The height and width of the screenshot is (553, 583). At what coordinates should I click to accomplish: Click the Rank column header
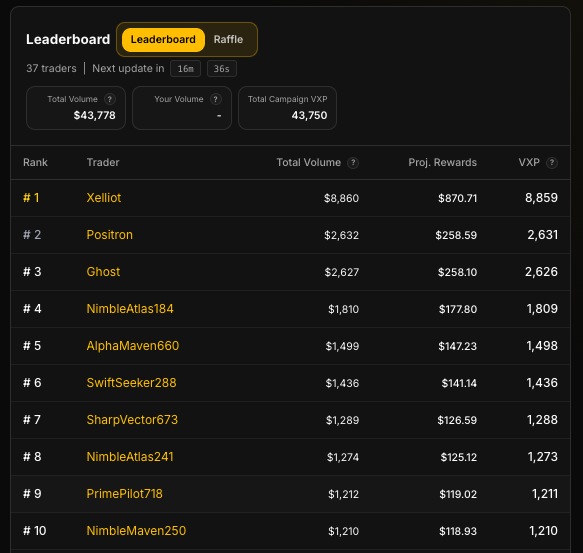[35, 163]
